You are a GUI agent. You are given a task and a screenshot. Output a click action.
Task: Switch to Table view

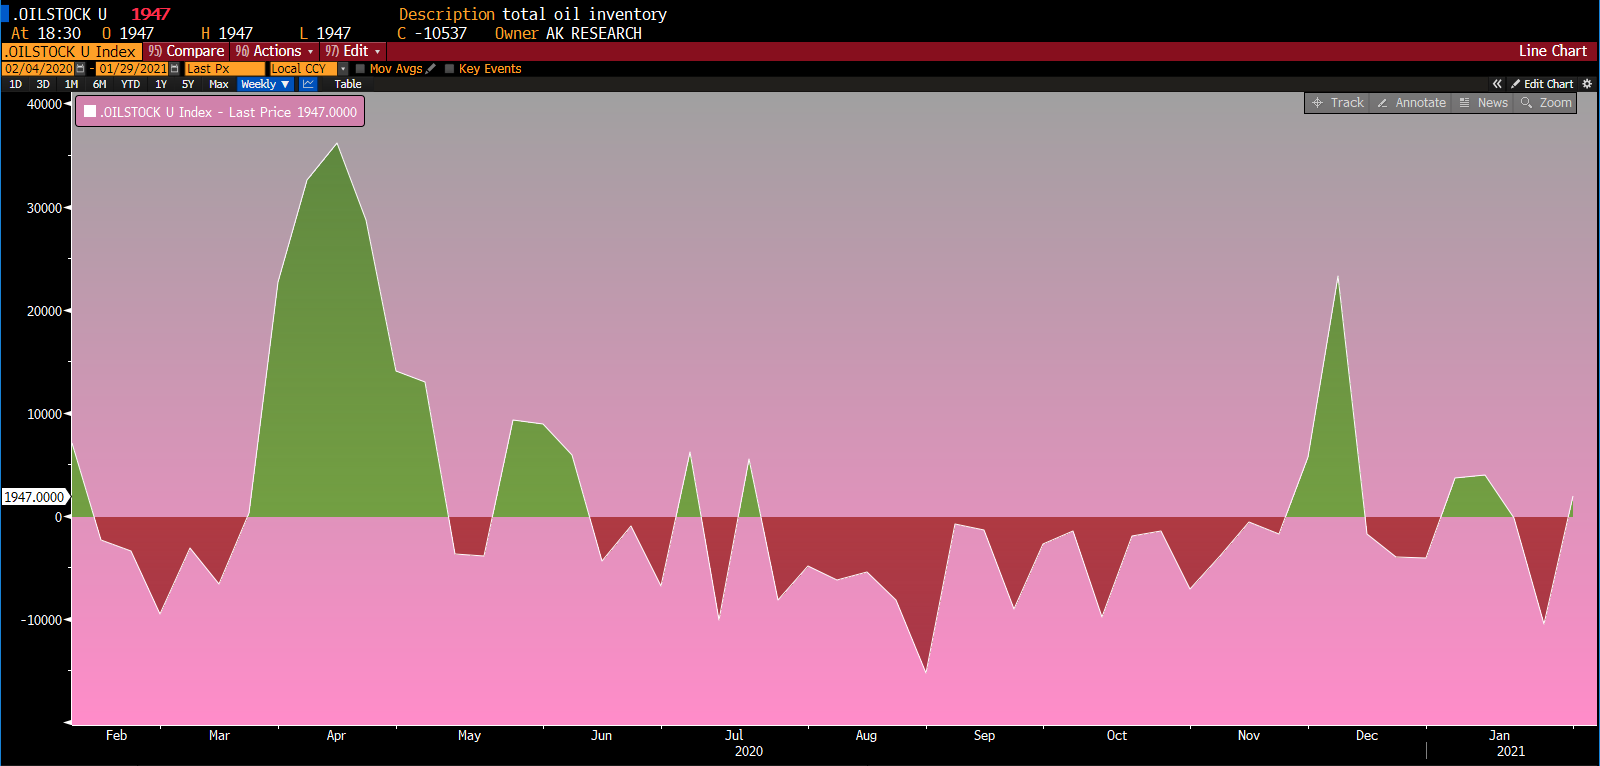tap(348, 84)
